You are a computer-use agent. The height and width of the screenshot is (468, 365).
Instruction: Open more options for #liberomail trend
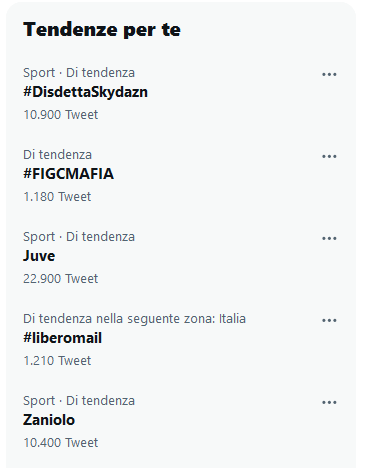click(x=329, y=320)
